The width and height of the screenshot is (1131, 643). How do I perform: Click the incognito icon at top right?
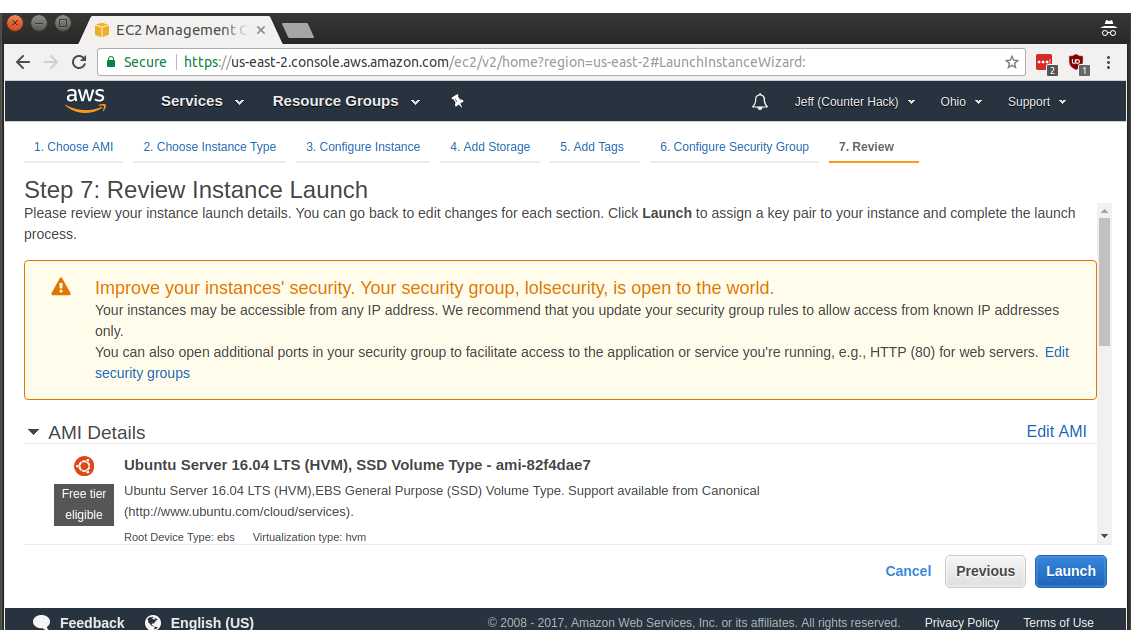1109,29
